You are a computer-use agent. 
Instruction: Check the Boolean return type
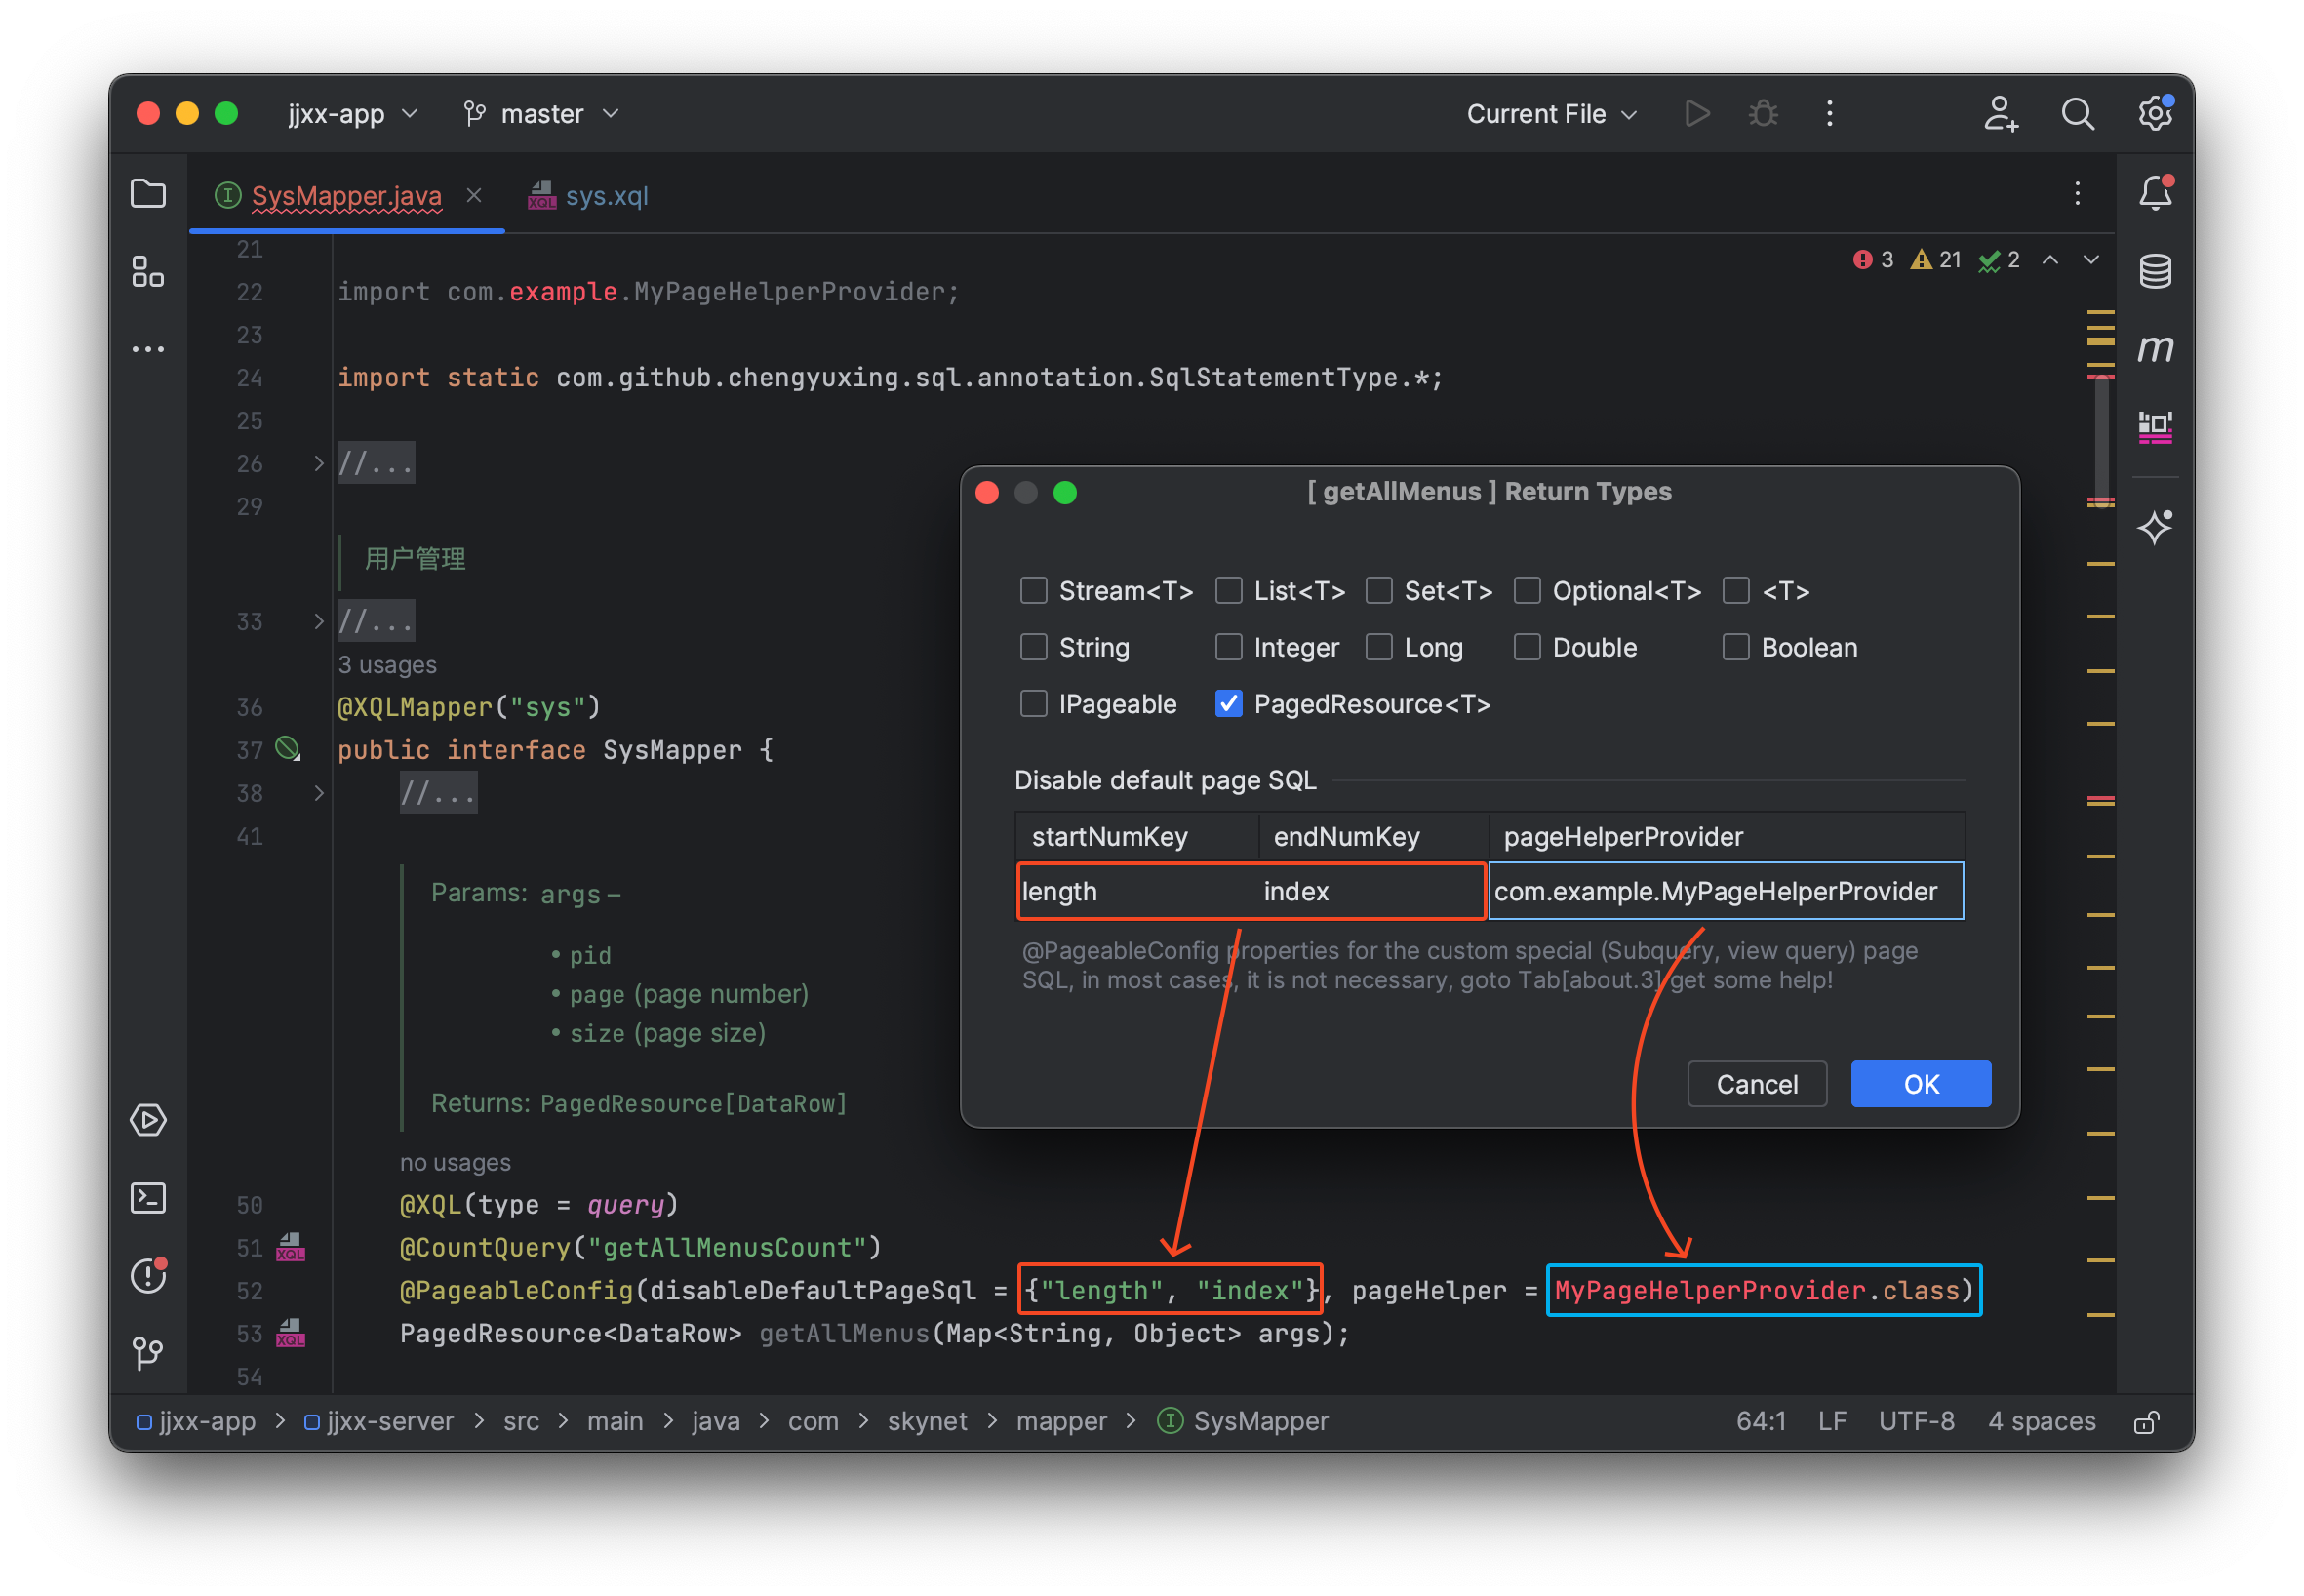tap(1735, 647)
